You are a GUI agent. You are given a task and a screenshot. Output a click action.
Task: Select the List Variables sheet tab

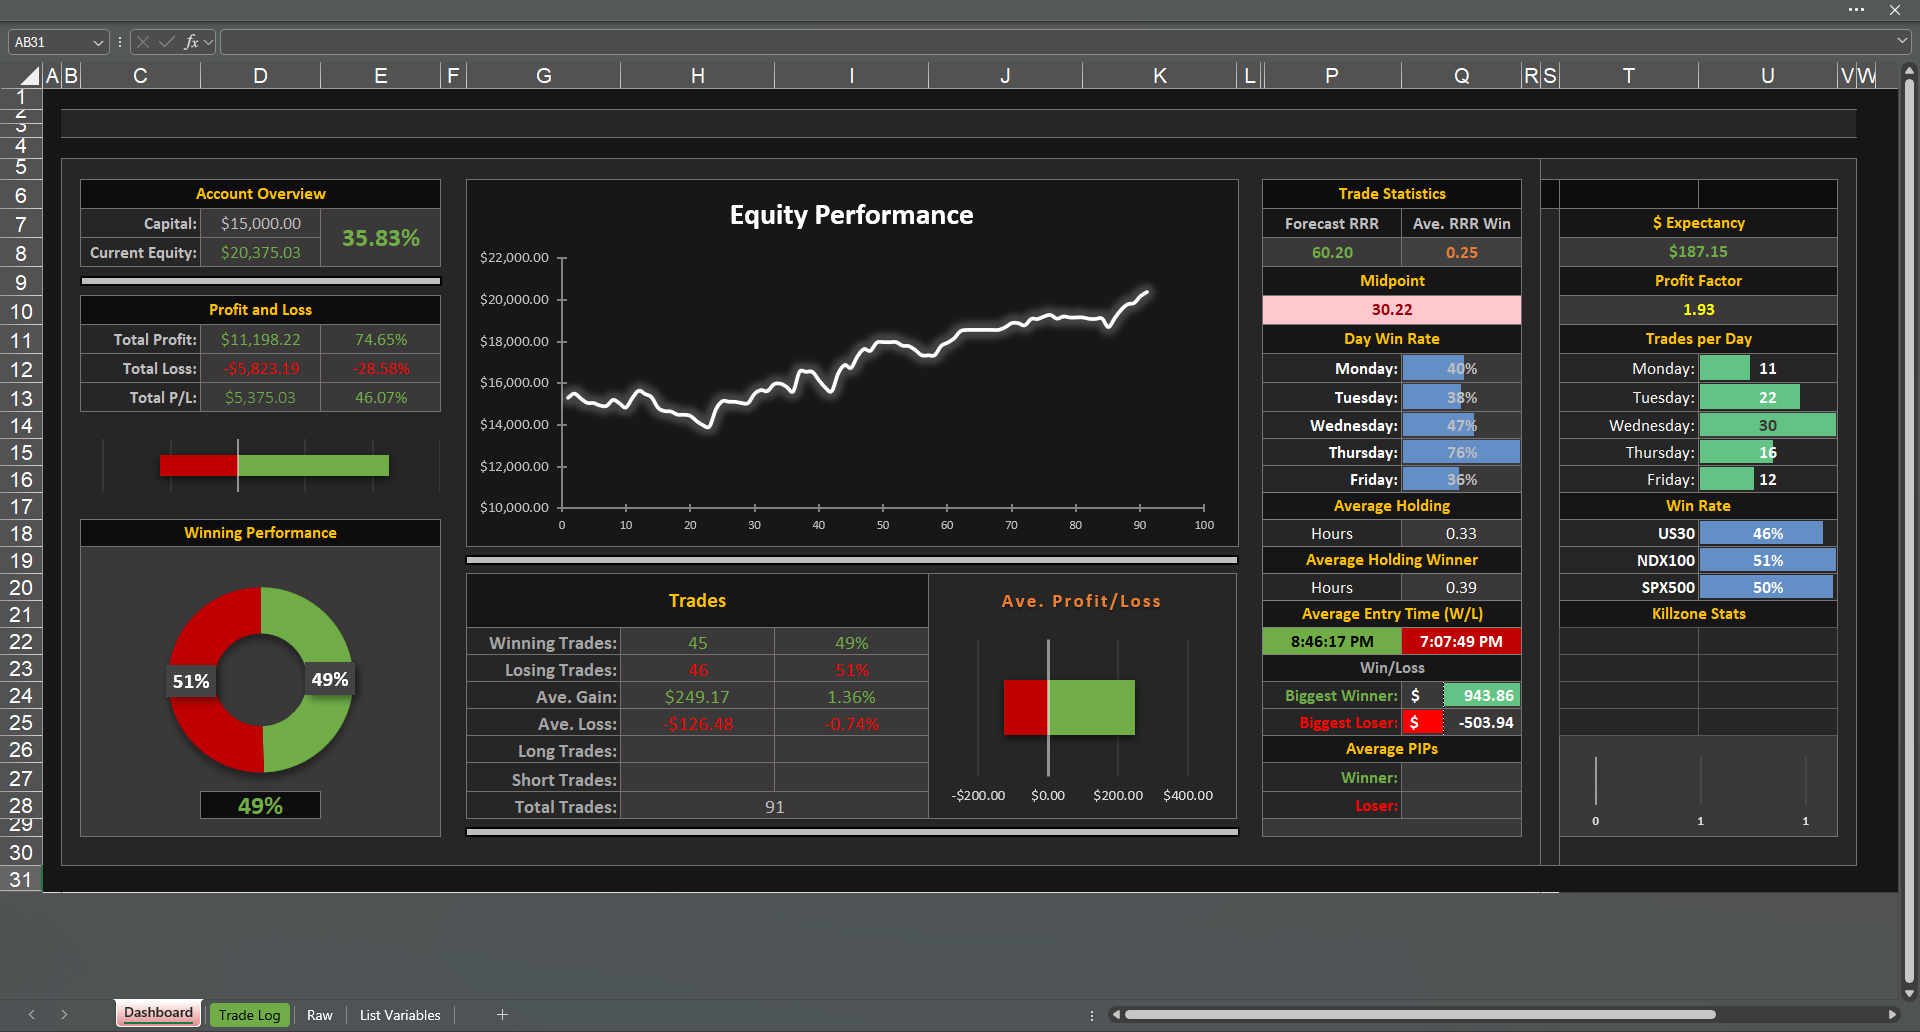399,1014
